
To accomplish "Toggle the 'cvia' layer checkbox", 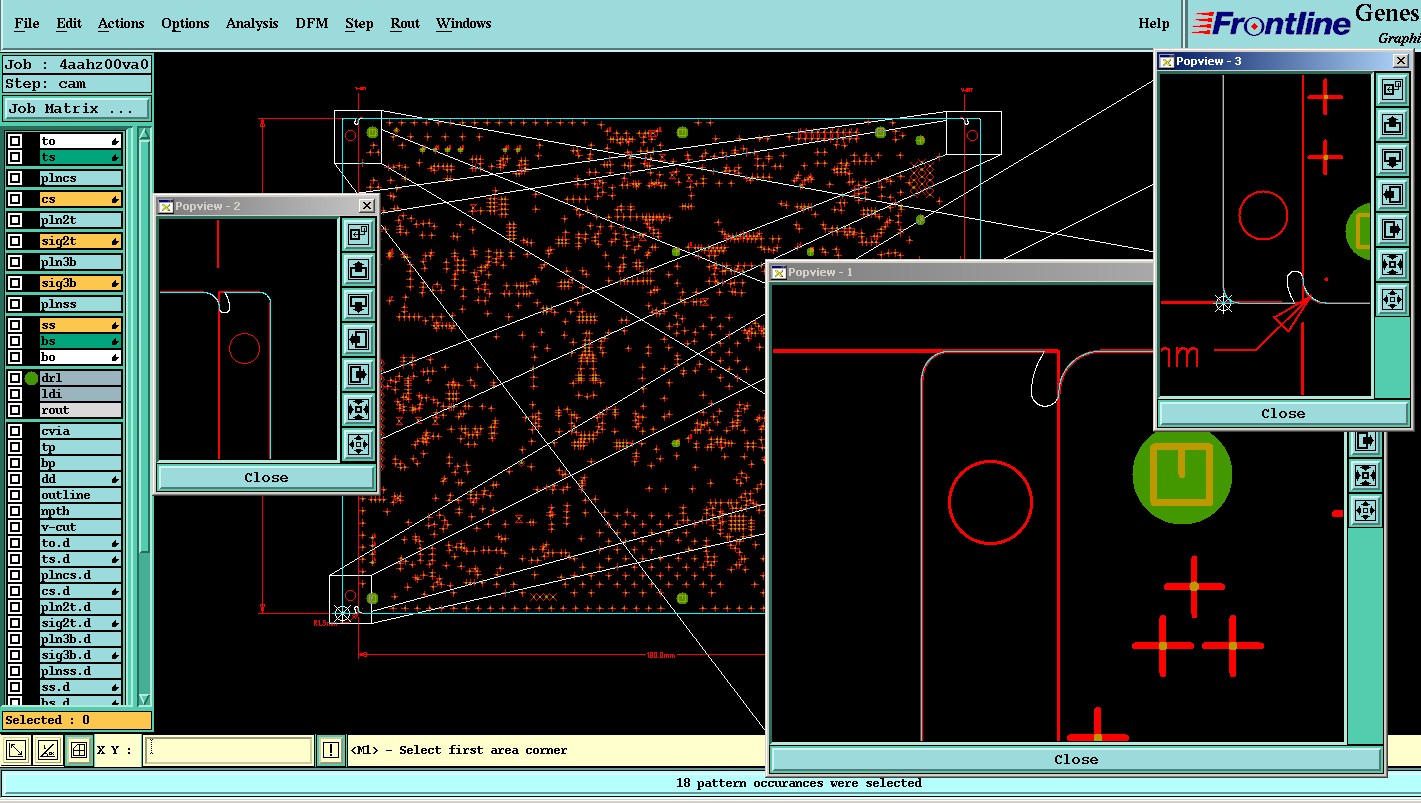I will click(x=15, y=431).
